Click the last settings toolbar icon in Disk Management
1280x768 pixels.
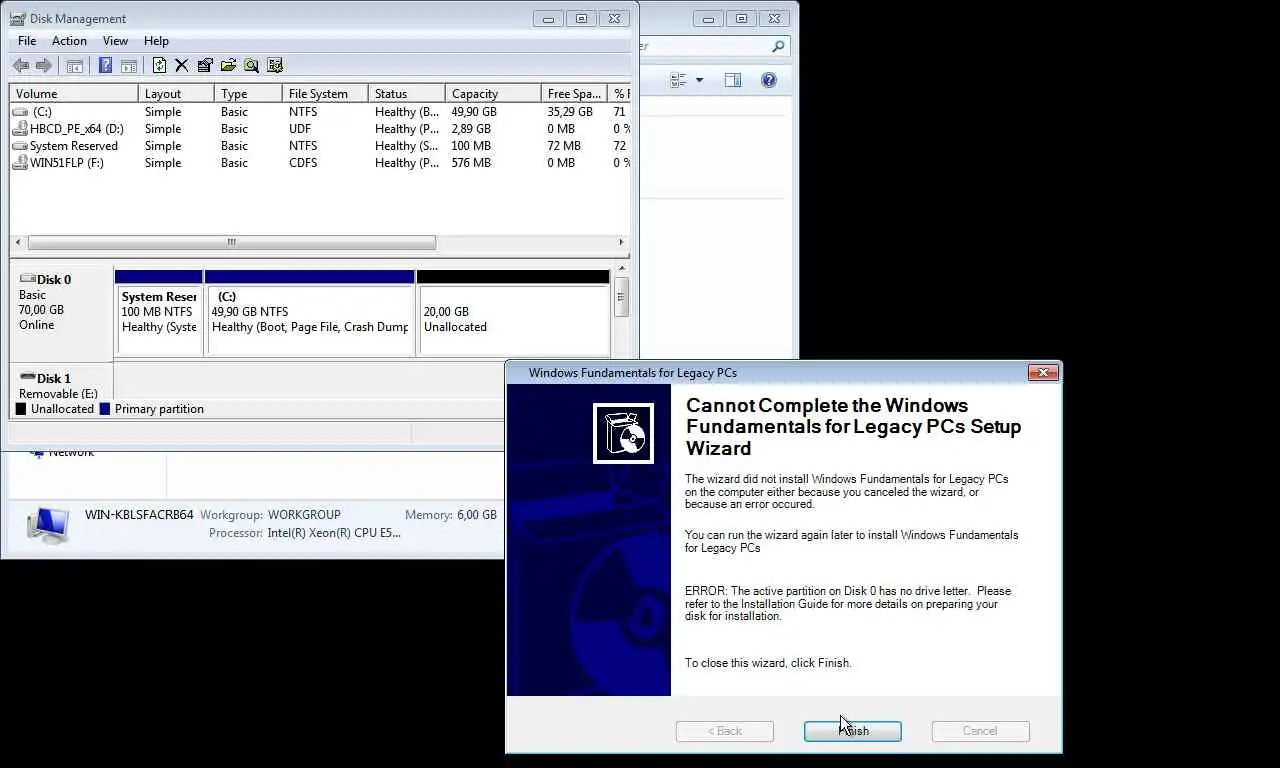coord(275,65)
